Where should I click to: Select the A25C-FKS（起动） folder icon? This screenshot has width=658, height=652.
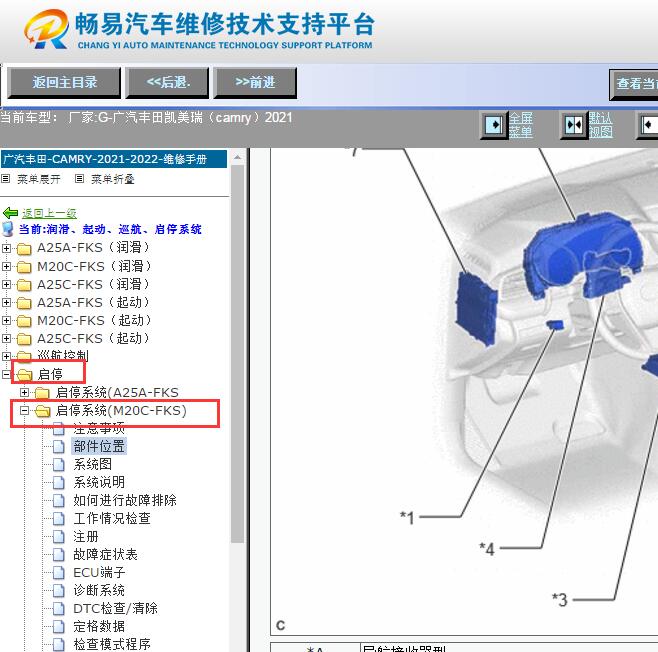click(24, 339)
